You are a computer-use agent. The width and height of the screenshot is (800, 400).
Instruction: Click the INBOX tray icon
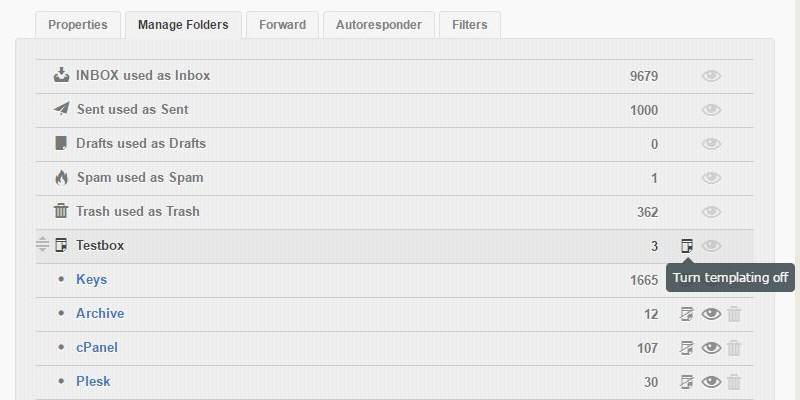point(61,75)
